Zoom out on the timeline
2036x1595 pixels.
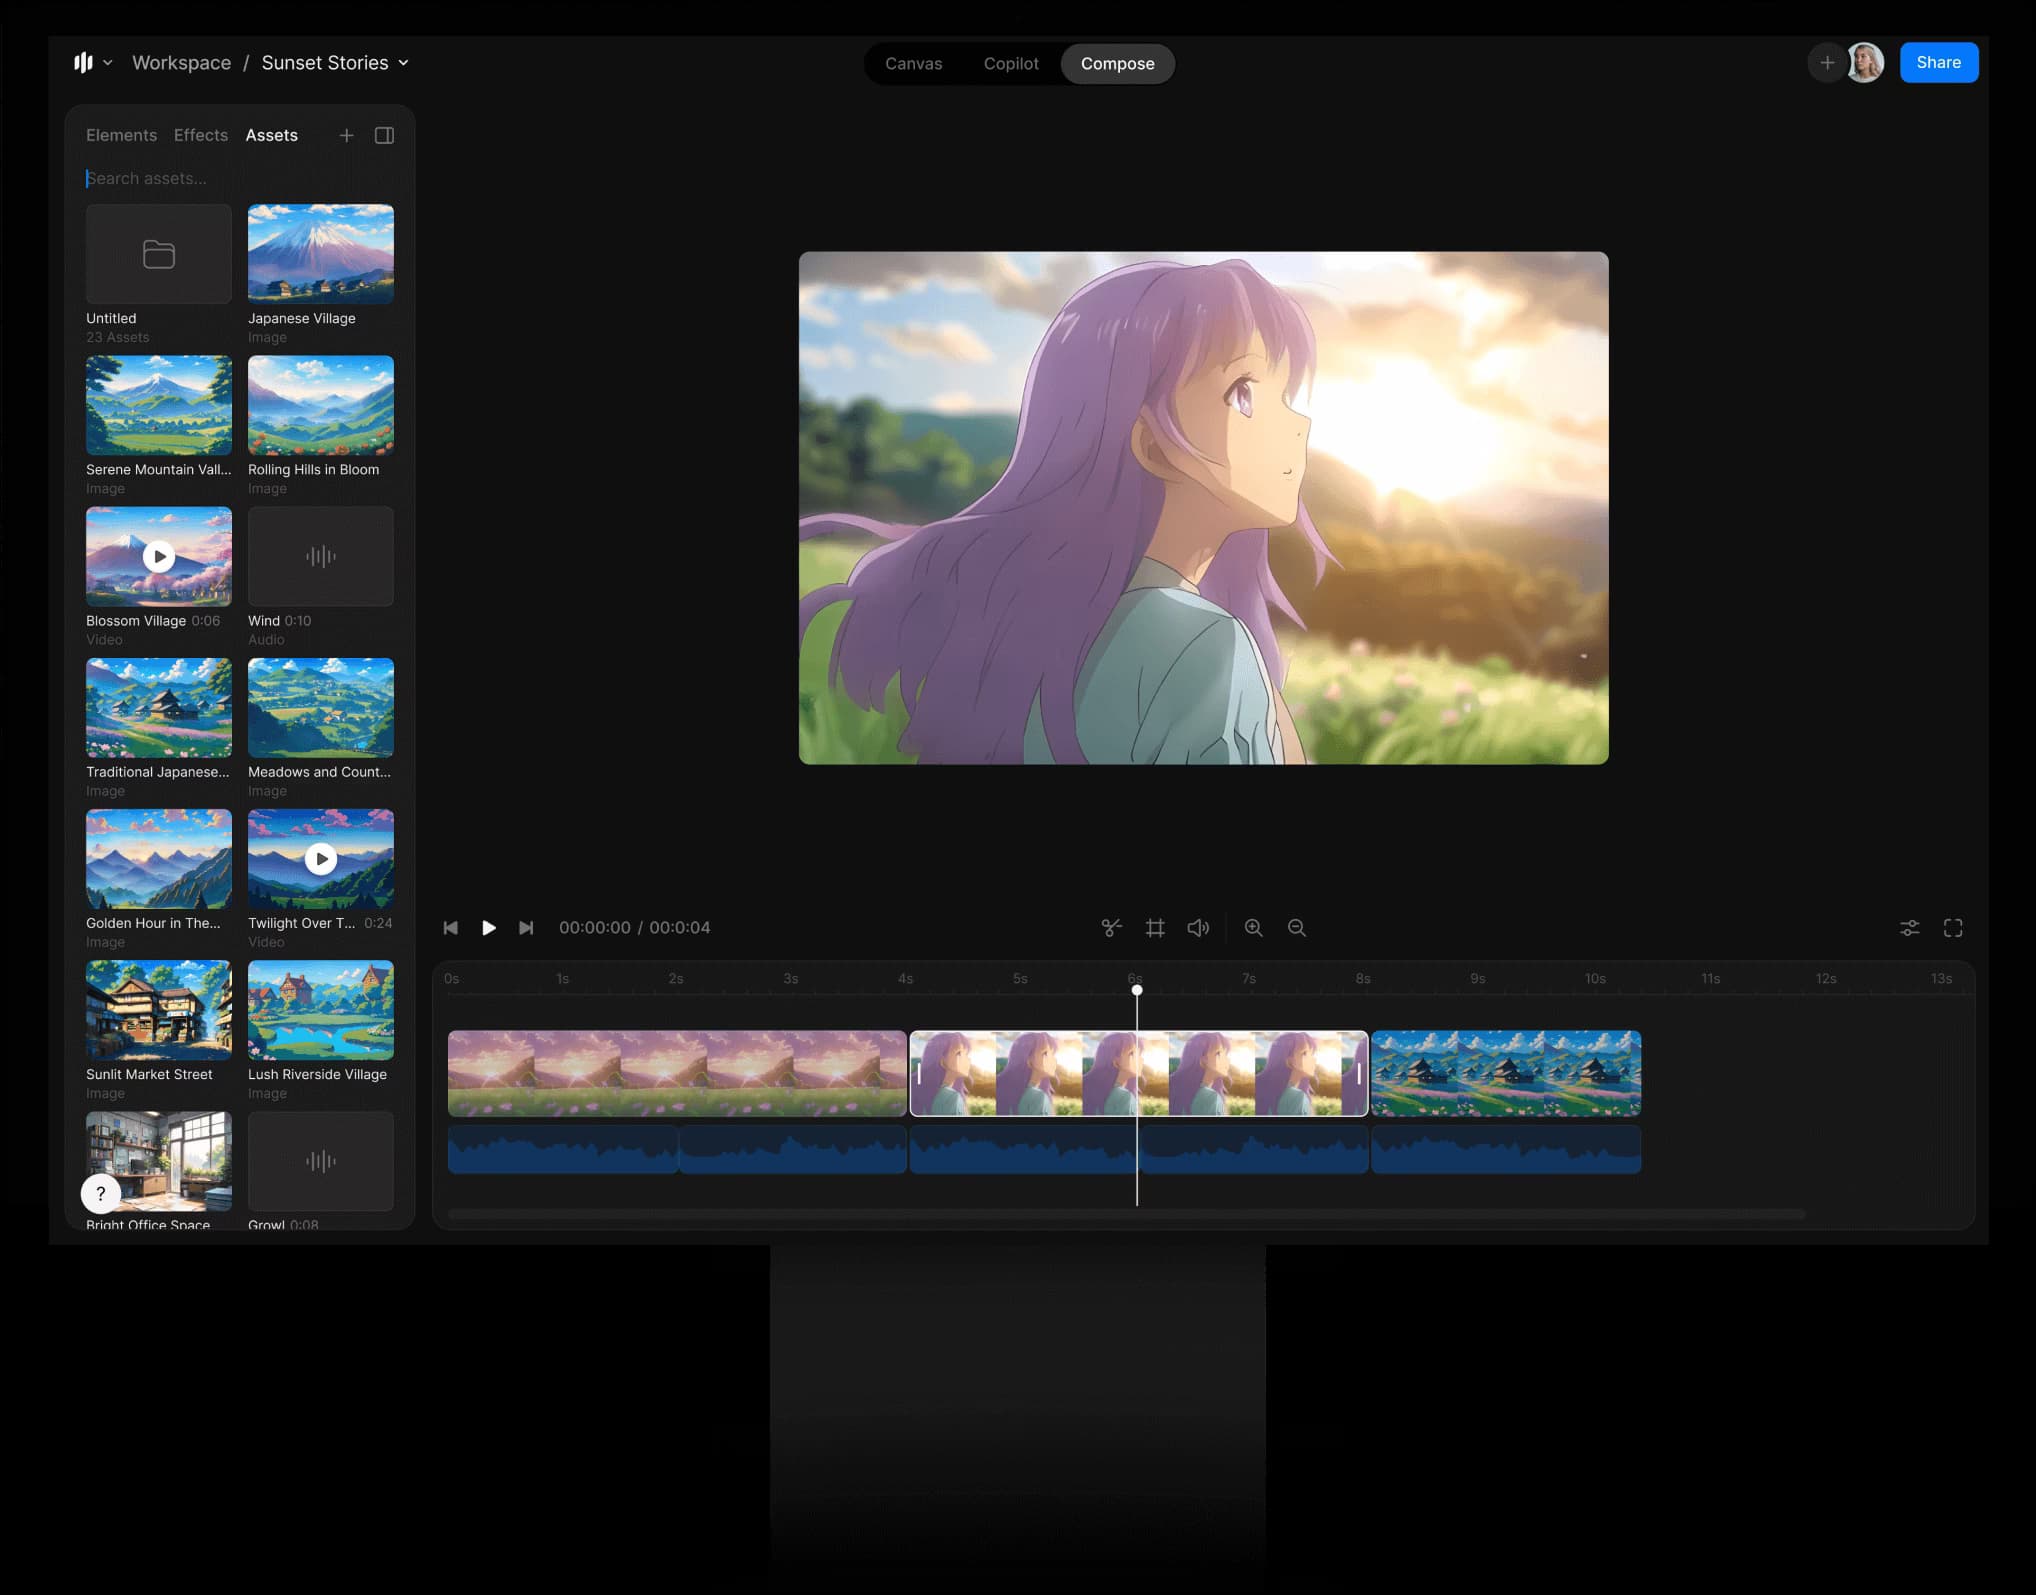click(1297, 927)
